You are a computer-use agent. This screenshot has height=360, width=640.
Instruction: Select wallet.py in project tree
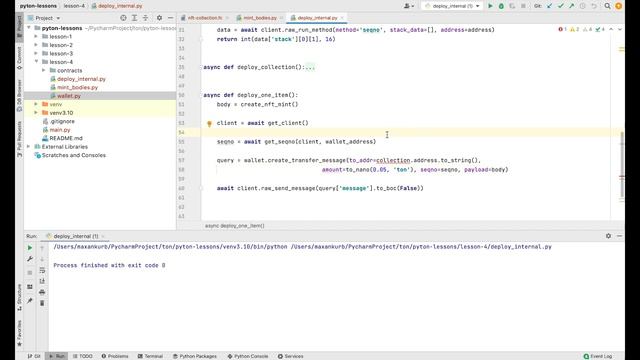coord(69,96)
